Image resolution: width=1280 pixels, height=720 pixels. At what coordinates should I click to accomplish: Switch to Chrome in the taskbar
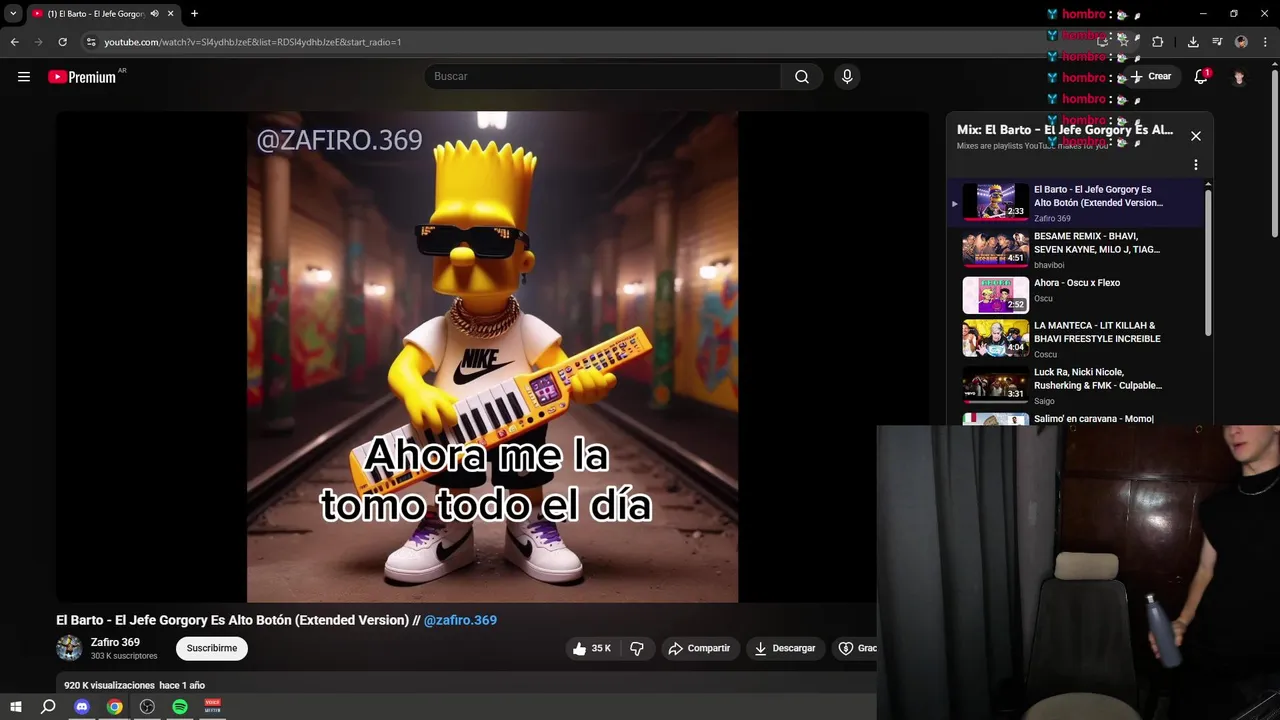tap(115, 707)
